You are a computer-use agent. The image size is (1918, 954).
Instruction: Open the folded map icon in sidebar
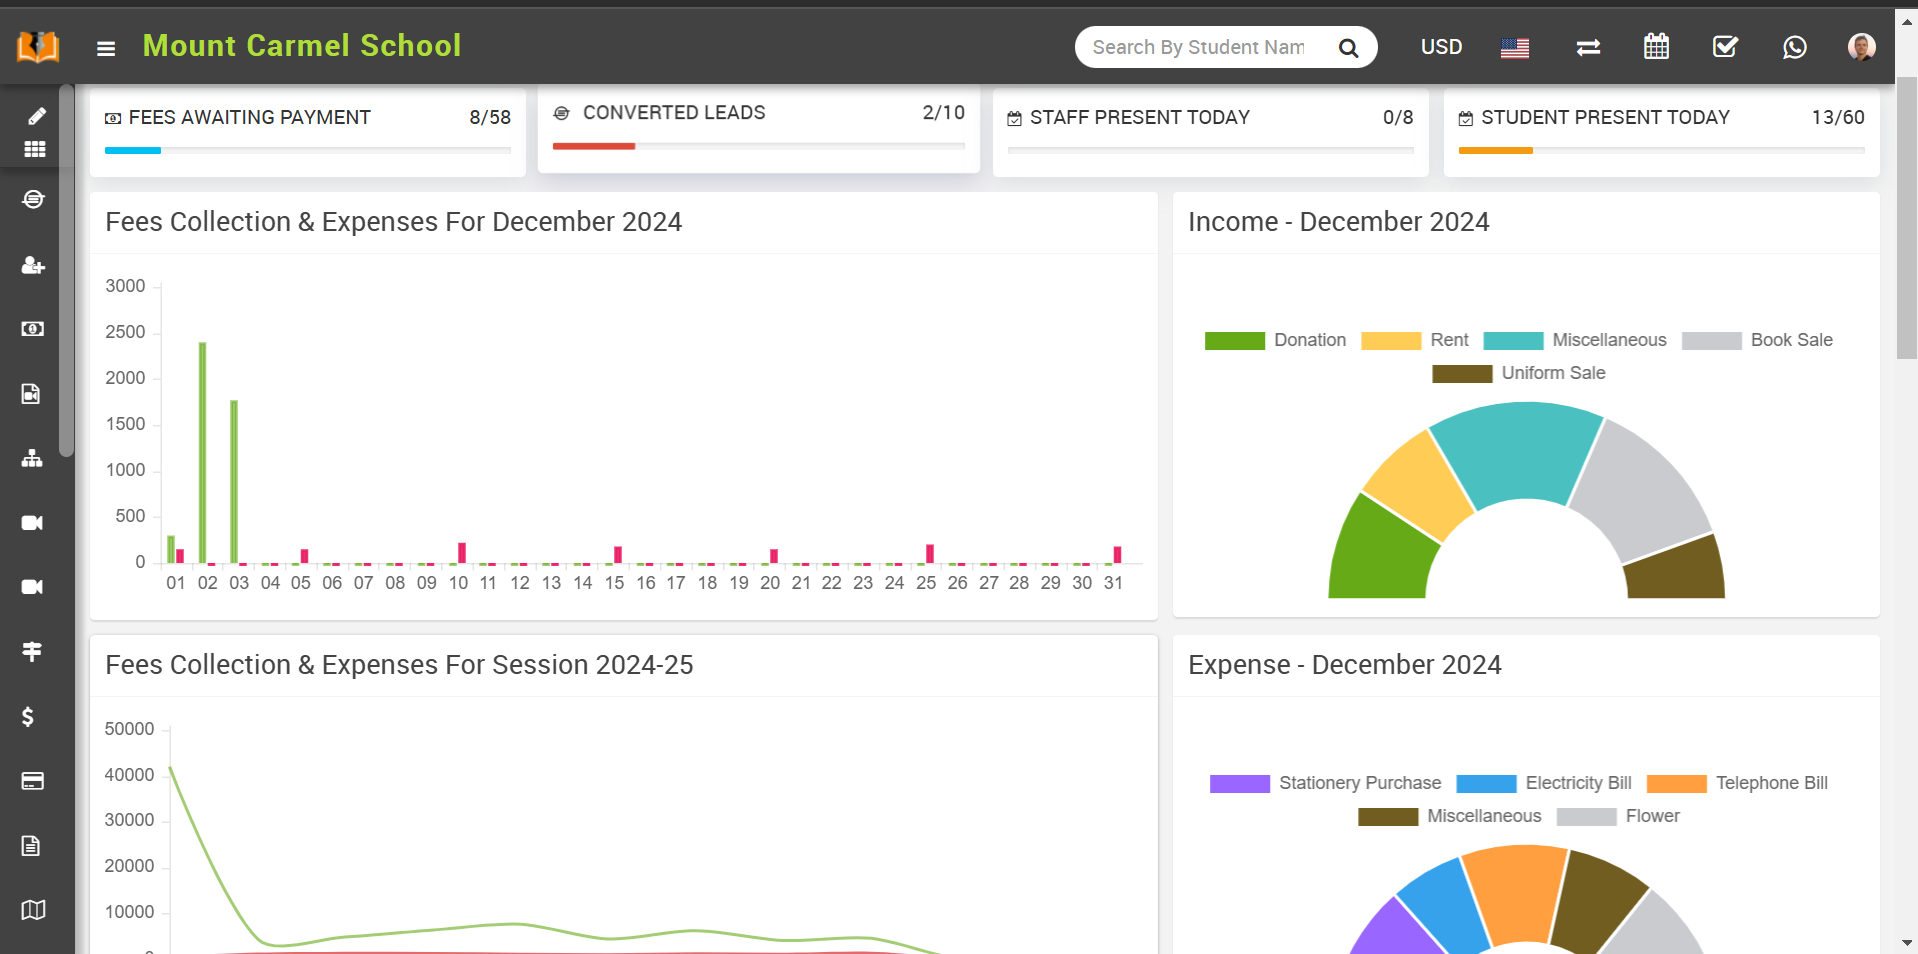(33, 910)
